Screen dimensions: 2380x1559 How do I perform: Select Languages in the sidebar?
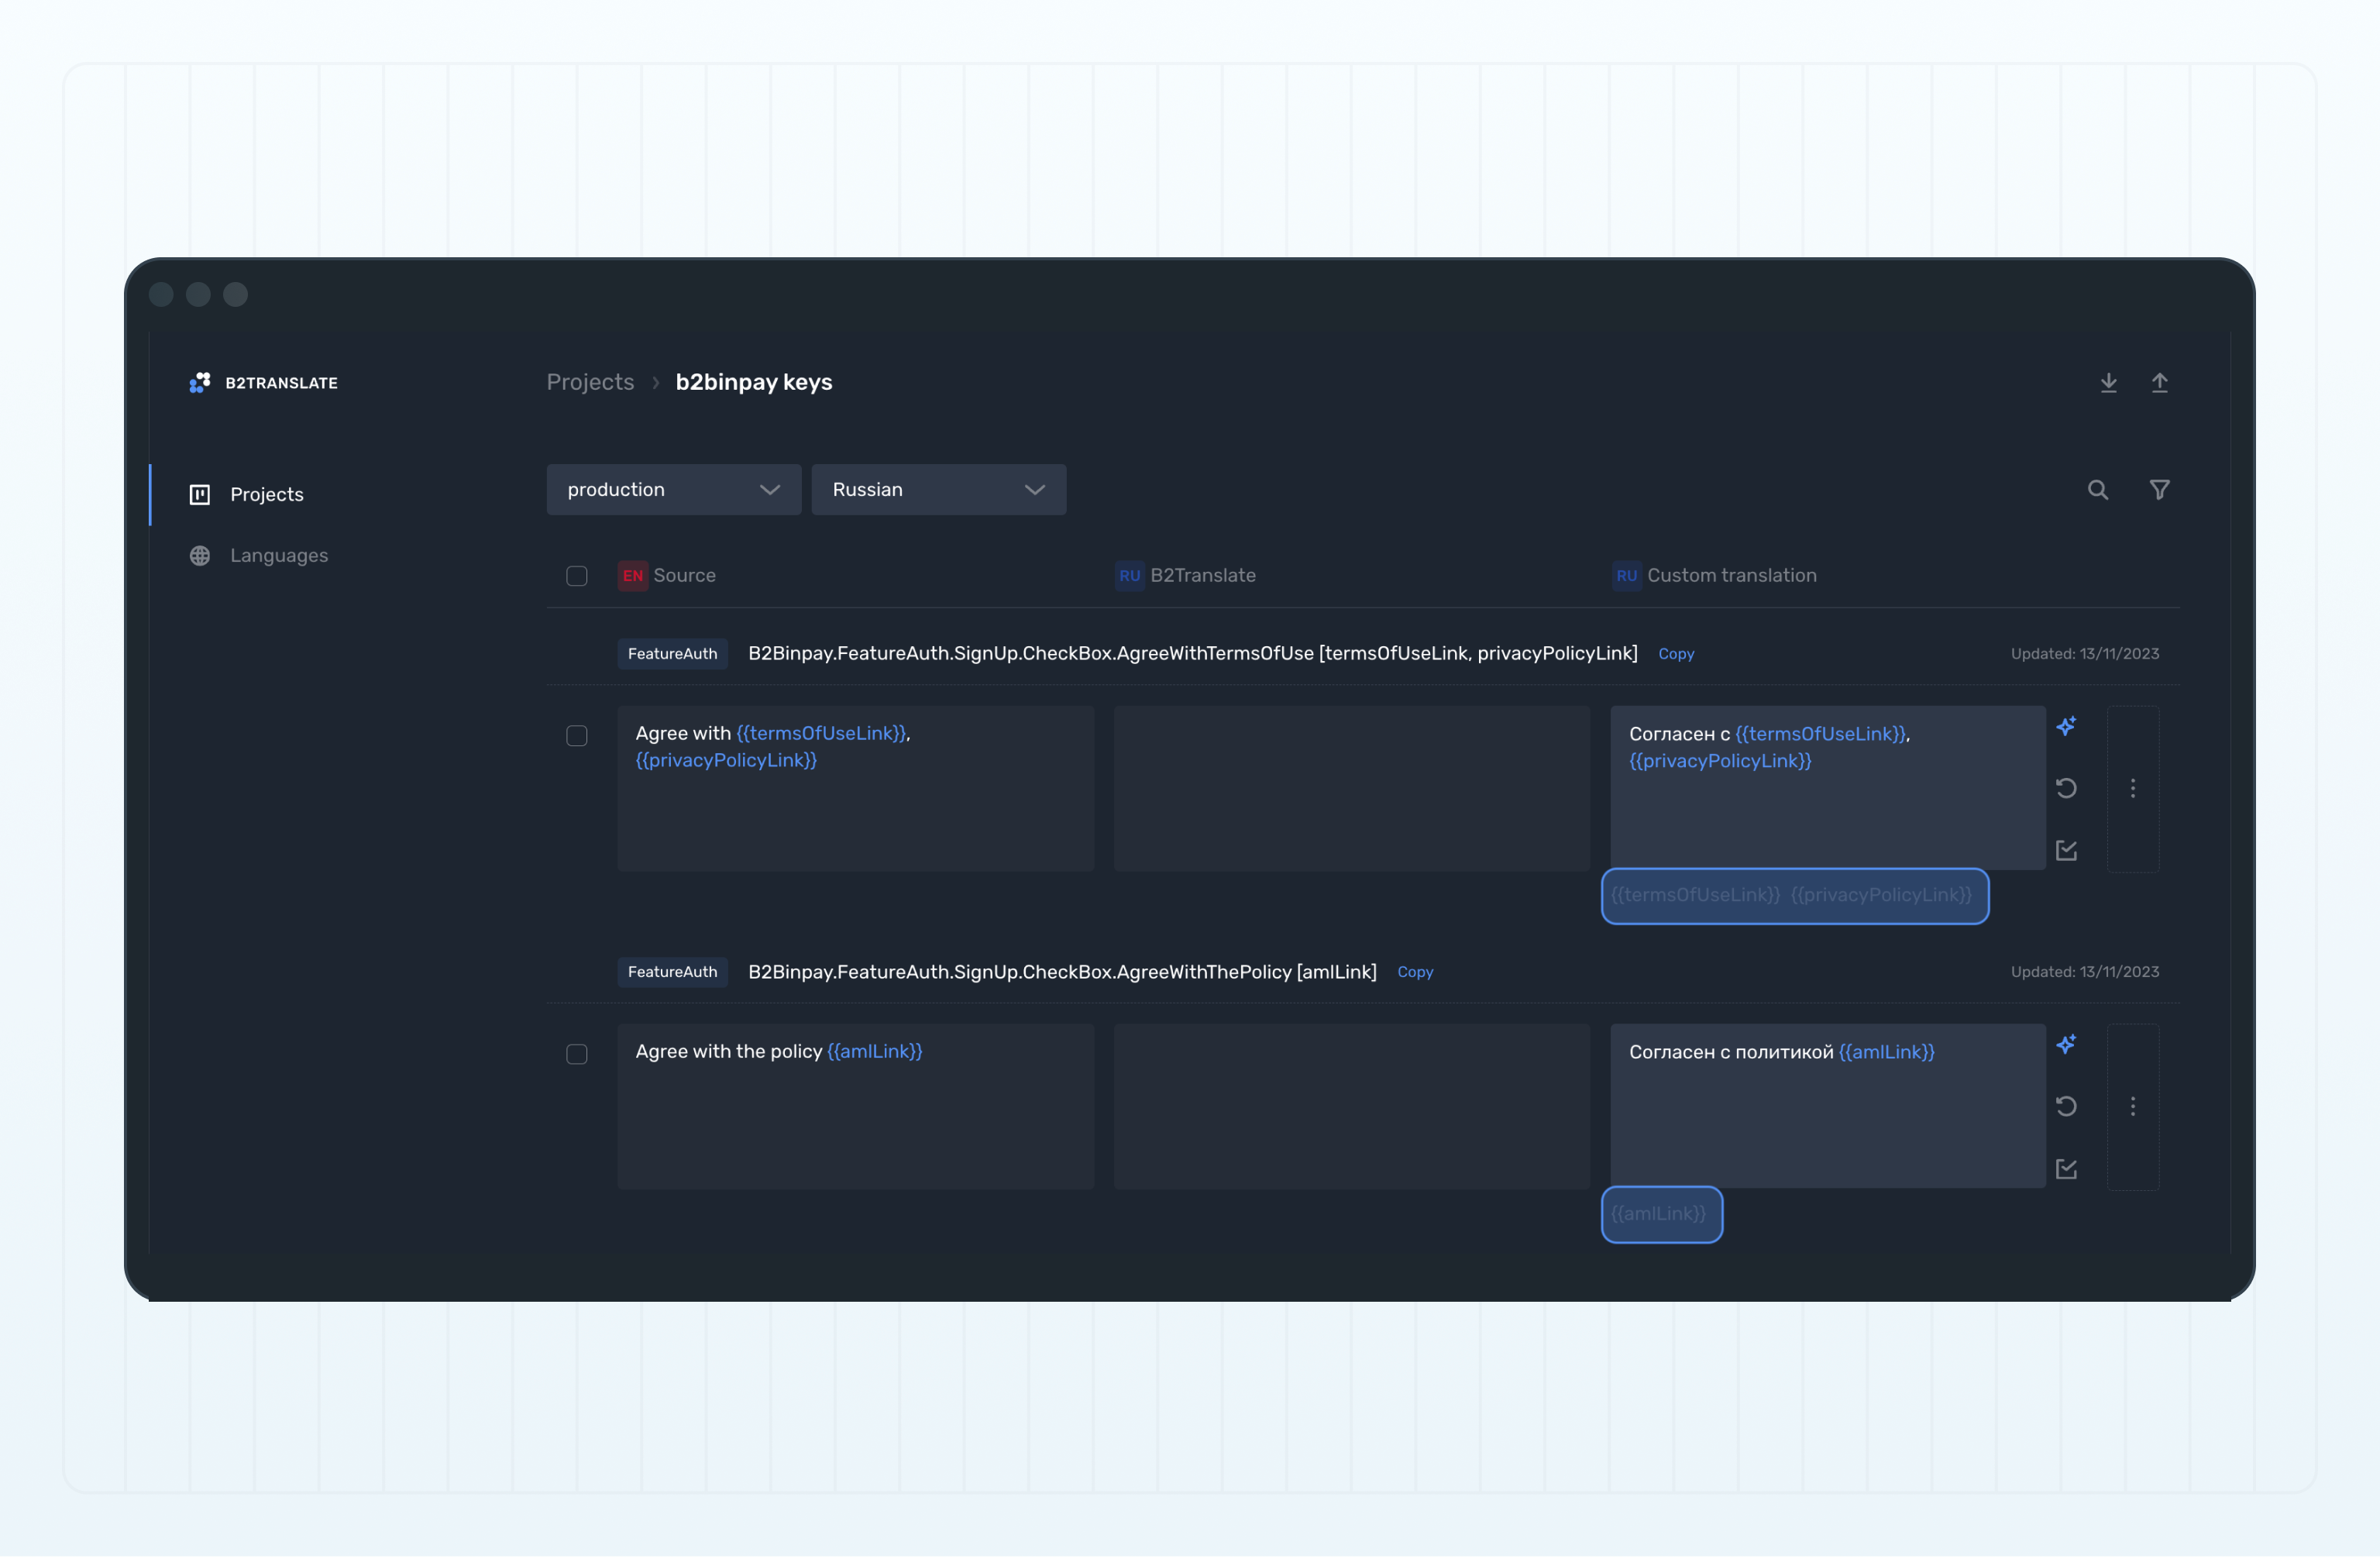point(280,555)
